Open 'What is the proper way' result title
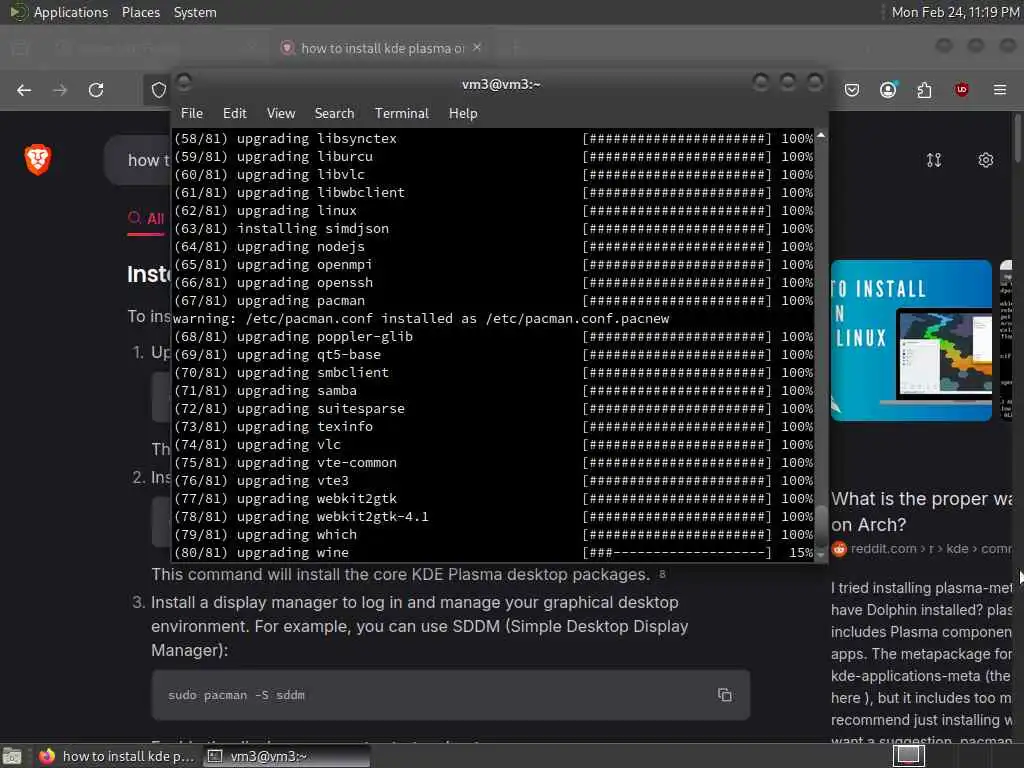This screenshot has width=1024, height=768. 921,511
